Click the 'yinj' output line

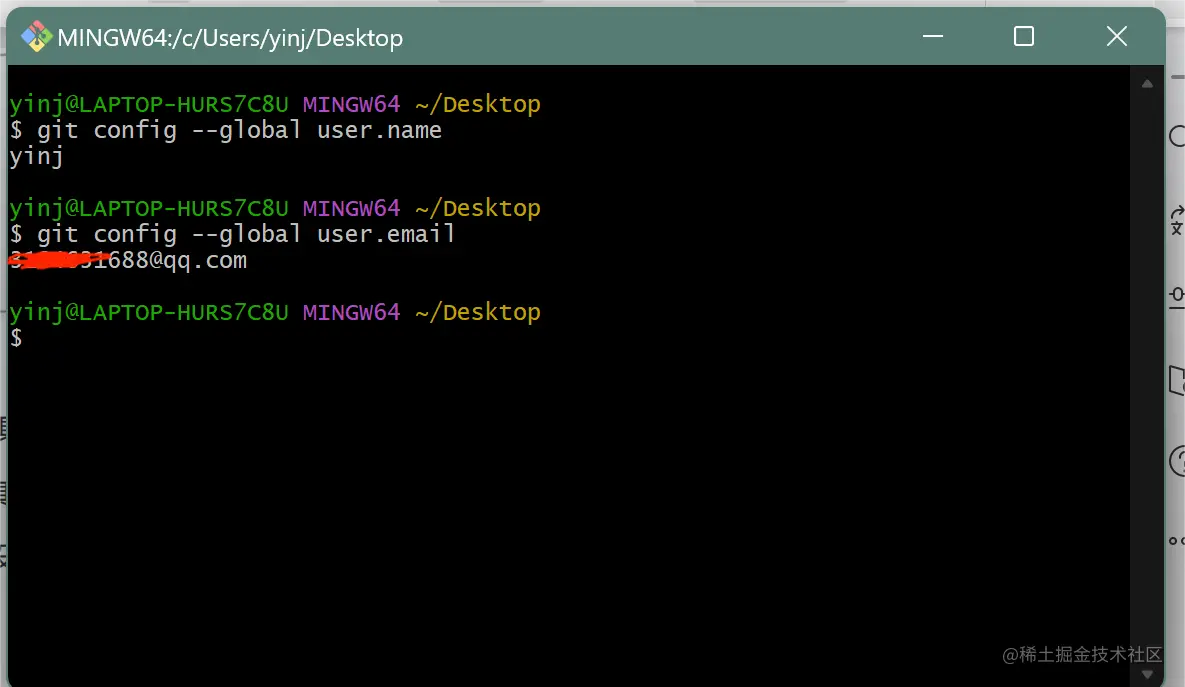(x=36, y=156)
